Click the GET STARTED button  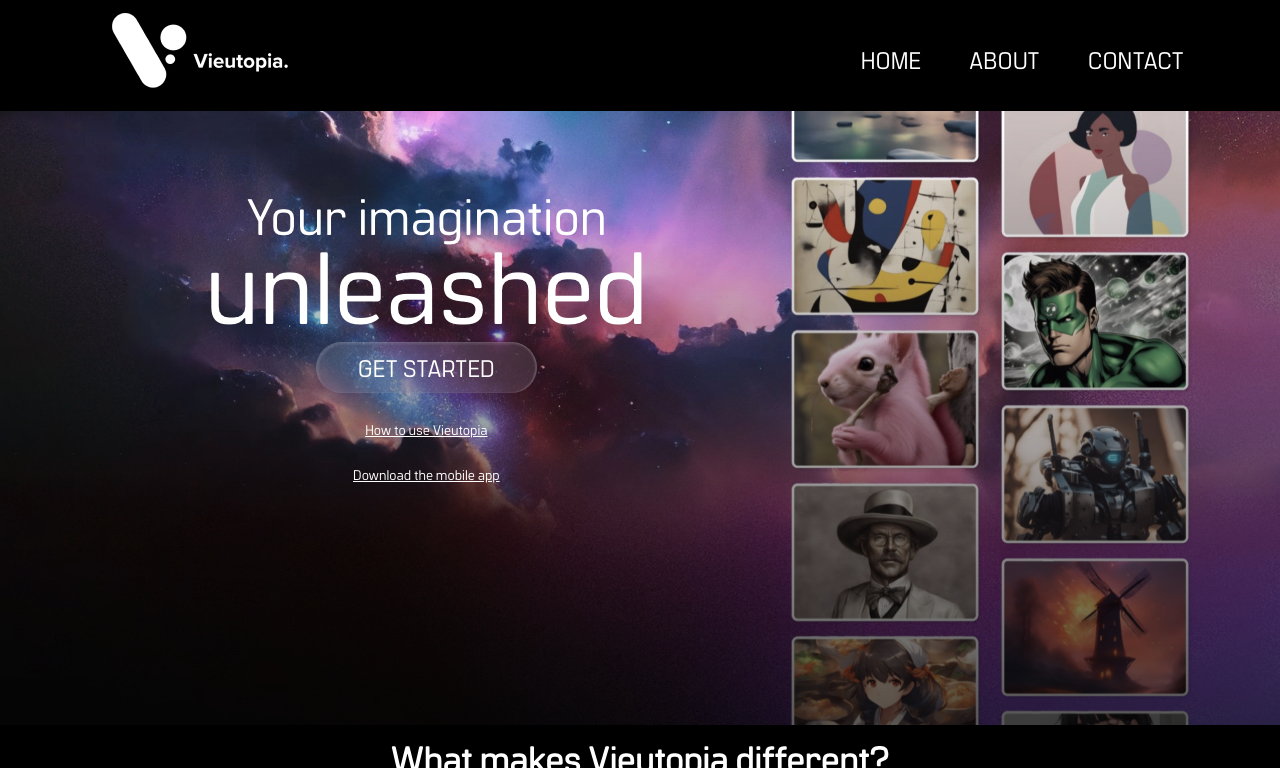(x=426, y=368)
